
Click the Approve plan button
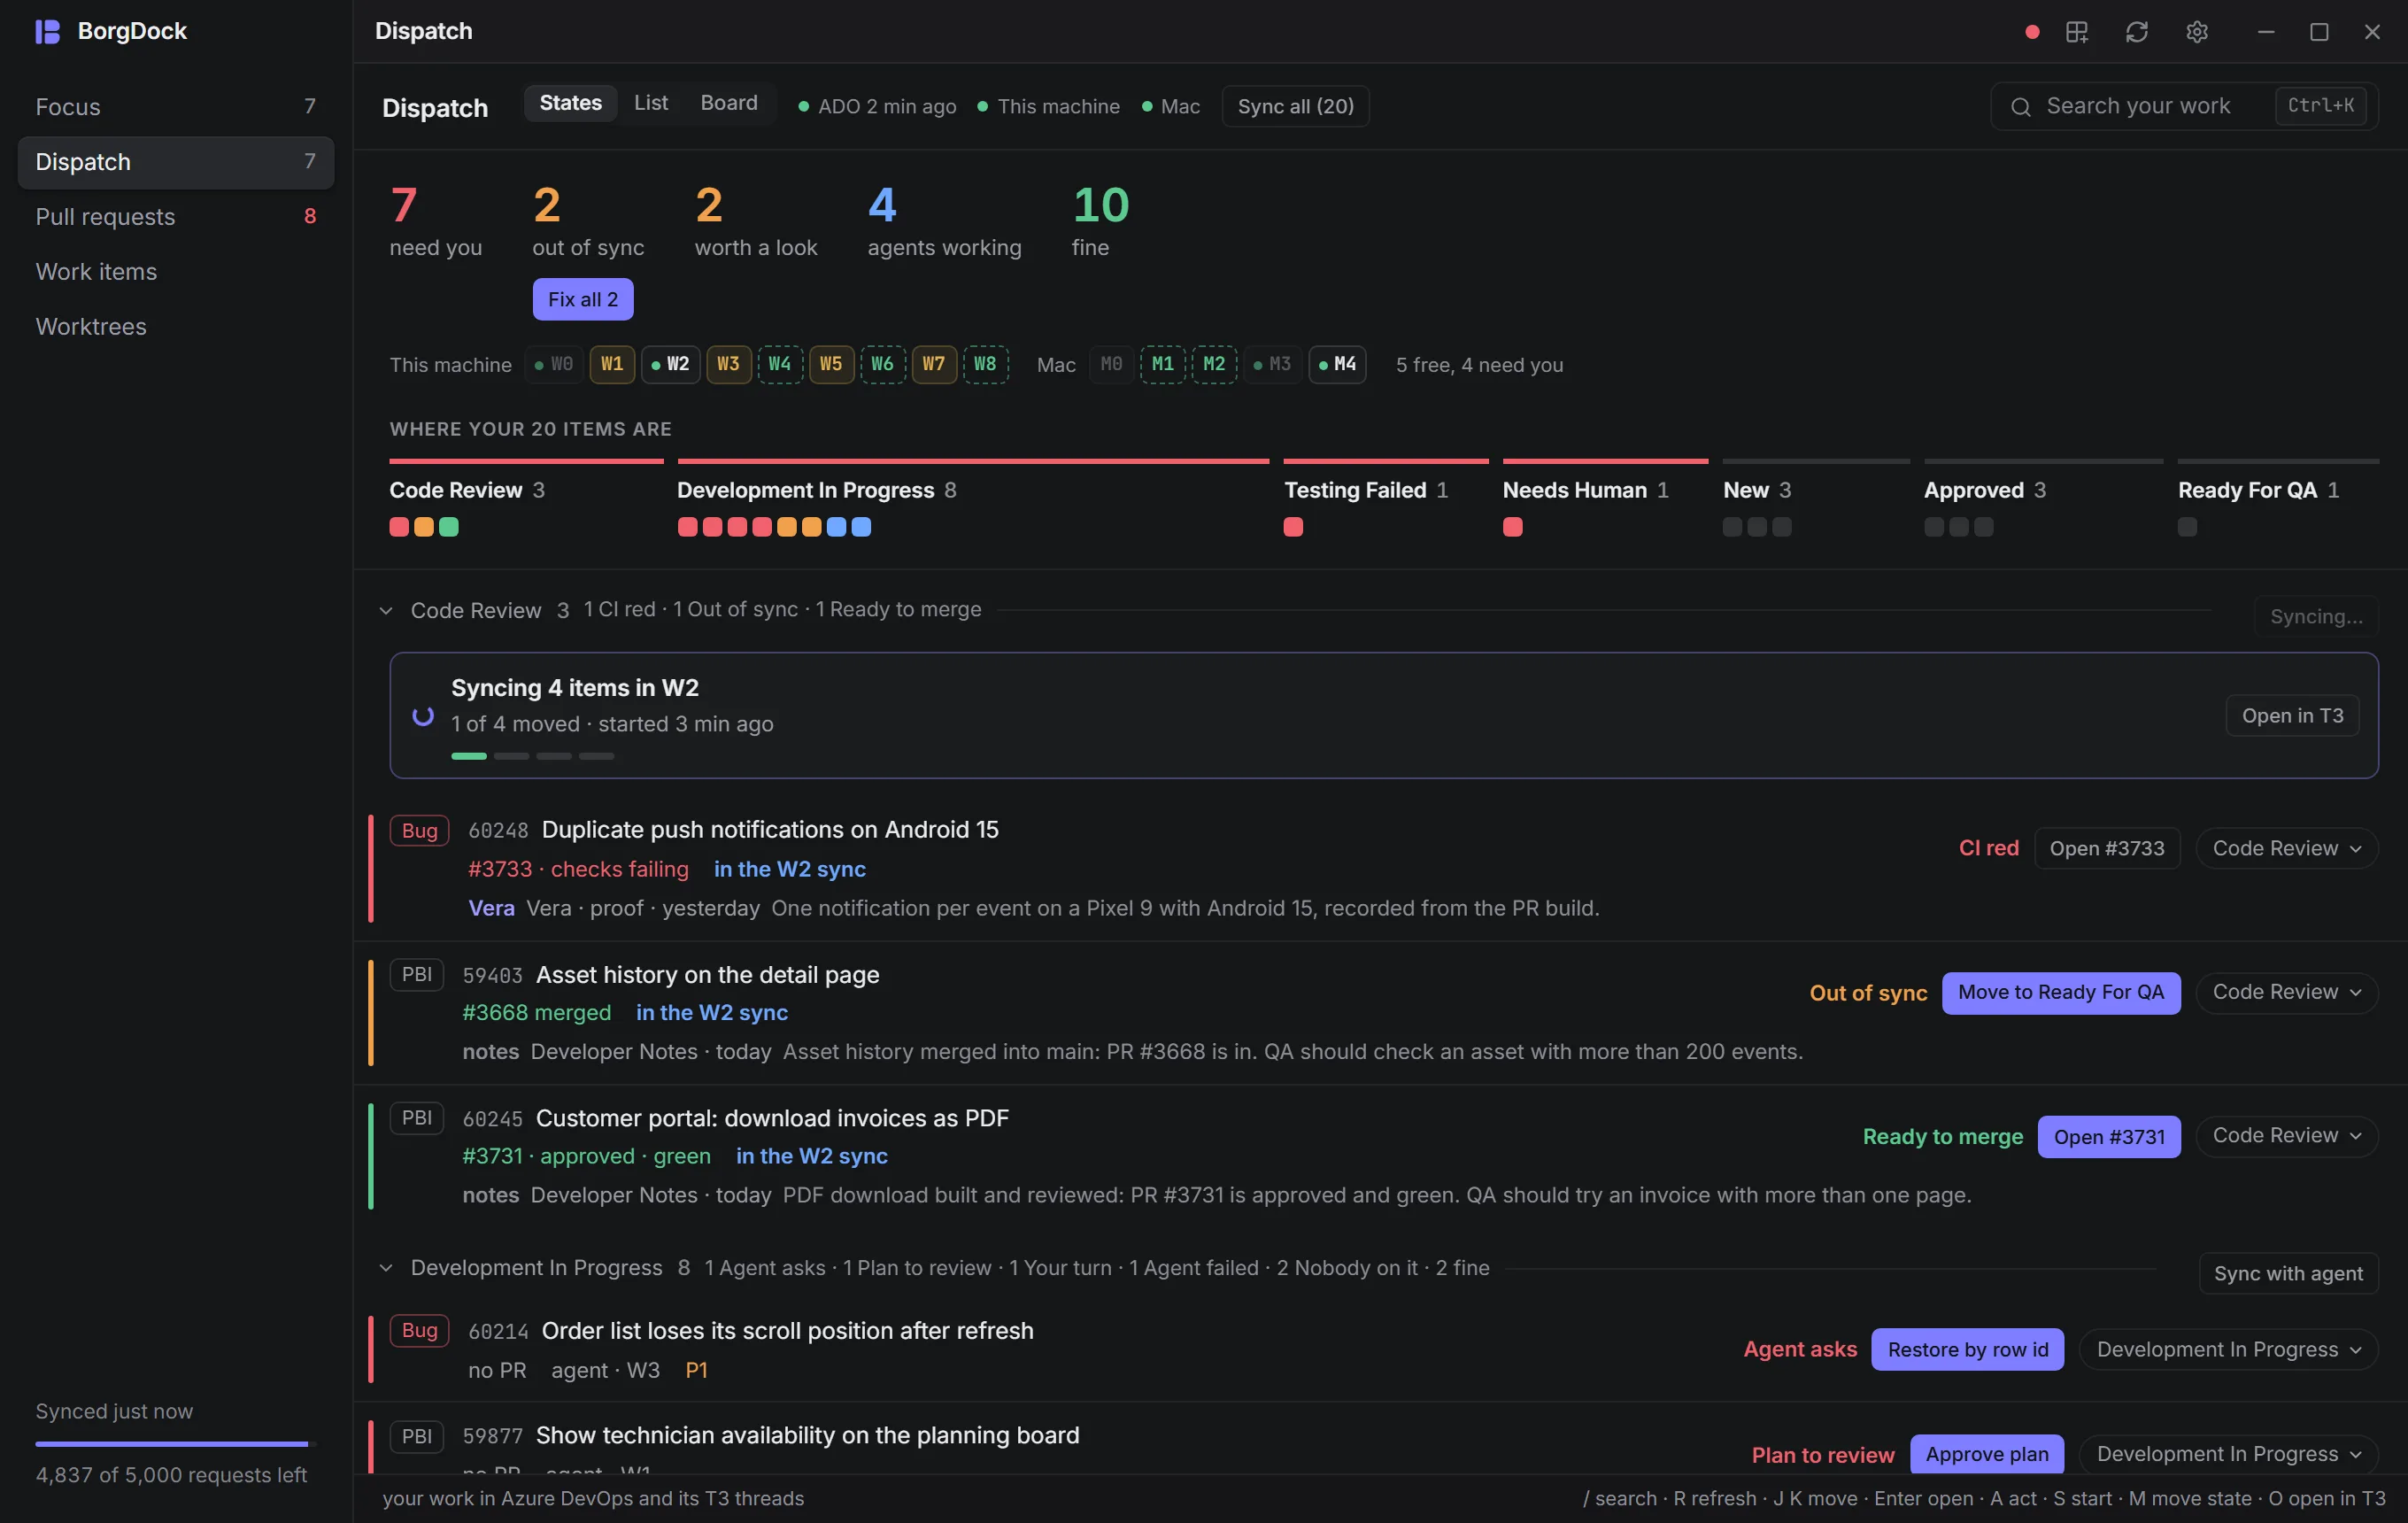click(1987, 1455)
